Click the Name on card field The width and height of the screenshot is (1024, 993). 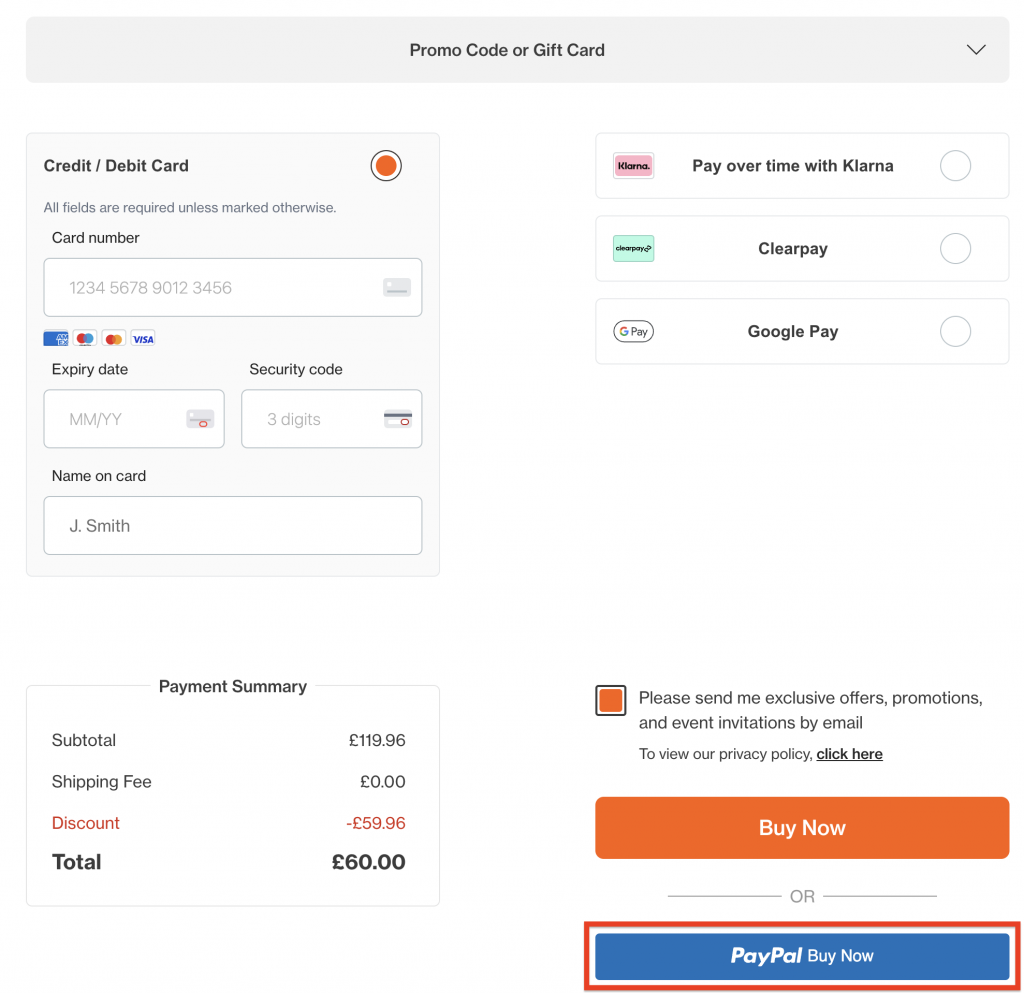(232, 526)
